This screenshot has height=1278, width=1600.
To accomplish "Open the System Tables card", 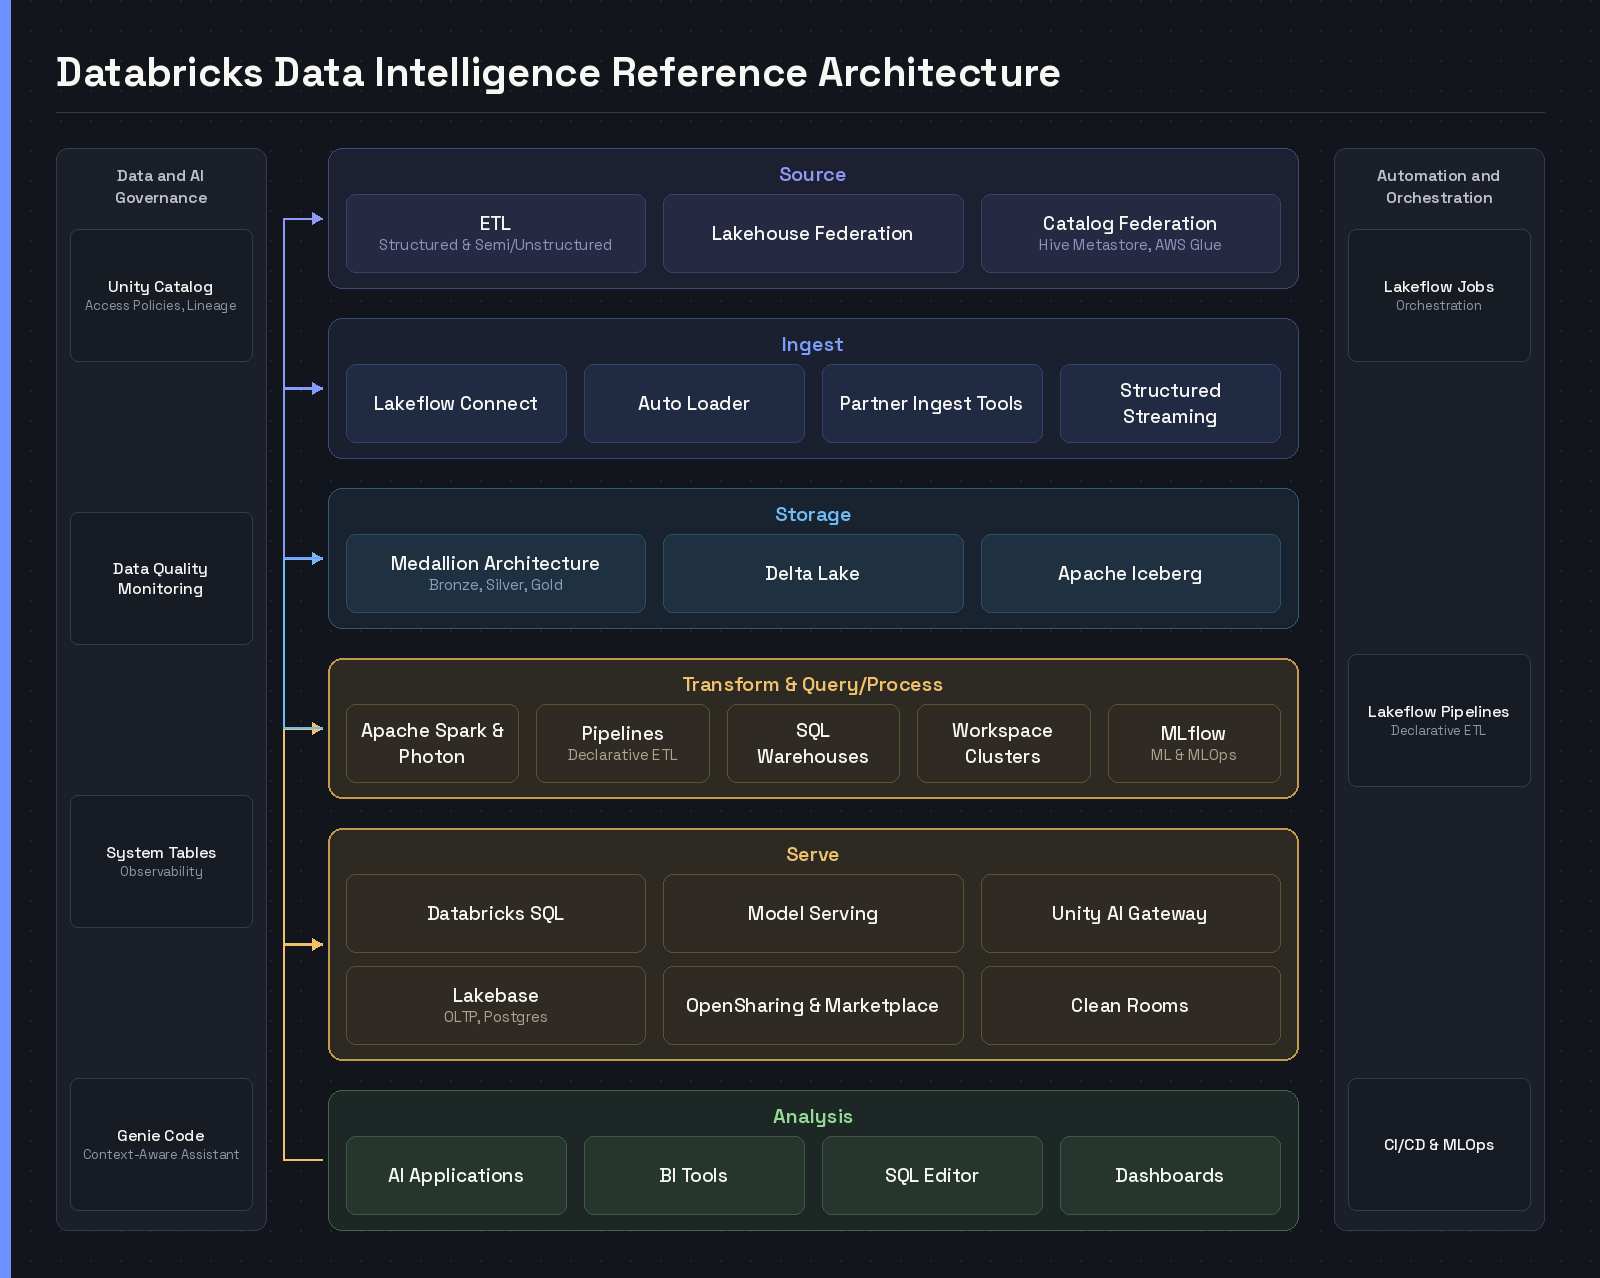I will 161,861.
